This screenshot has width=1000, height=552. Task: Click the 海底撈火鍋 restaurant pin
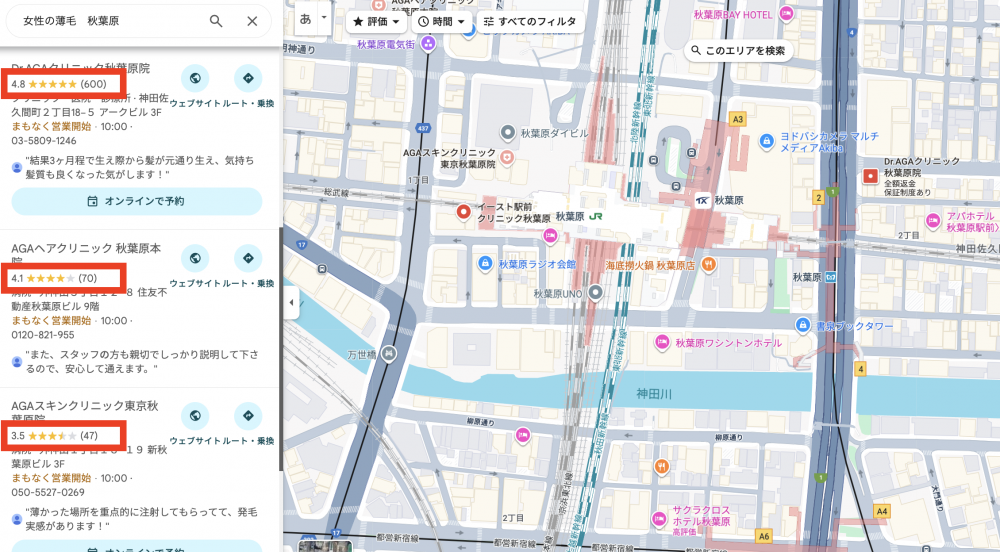click(708, 264)
